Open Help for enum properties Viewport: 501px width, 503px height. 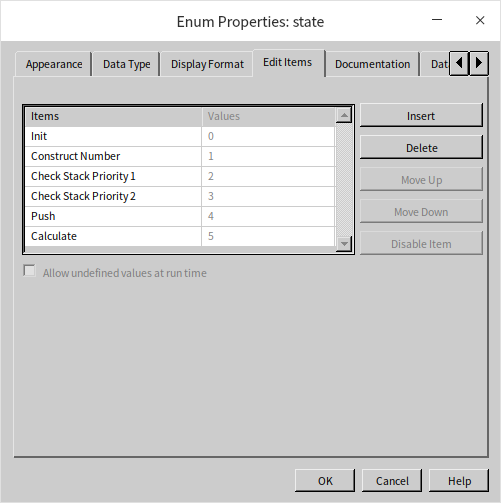(459, 481)
